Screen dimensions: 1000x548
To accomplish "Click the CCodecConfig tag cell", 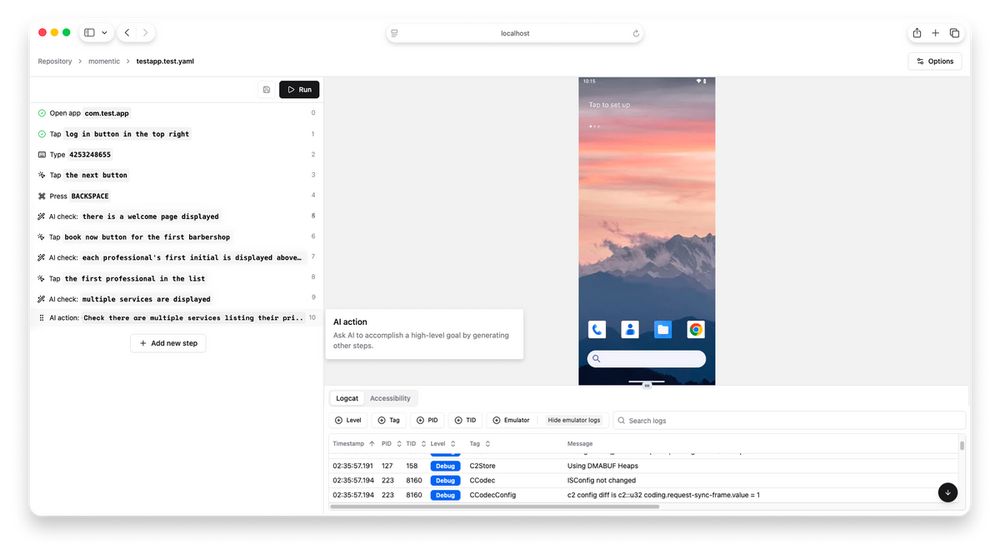I will point(492,495).
